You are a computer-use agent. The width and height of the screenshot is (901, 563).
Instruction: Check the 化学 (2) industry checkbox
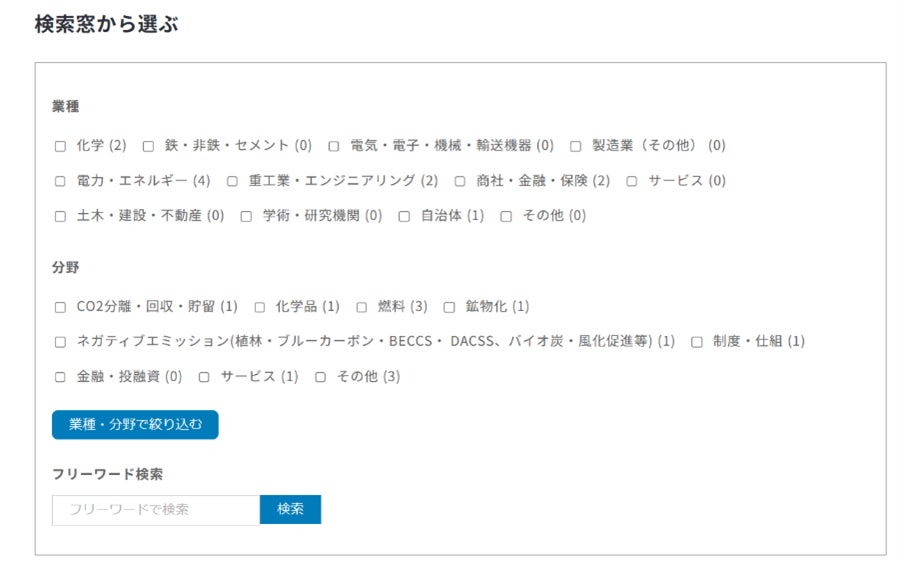(60, 146)
